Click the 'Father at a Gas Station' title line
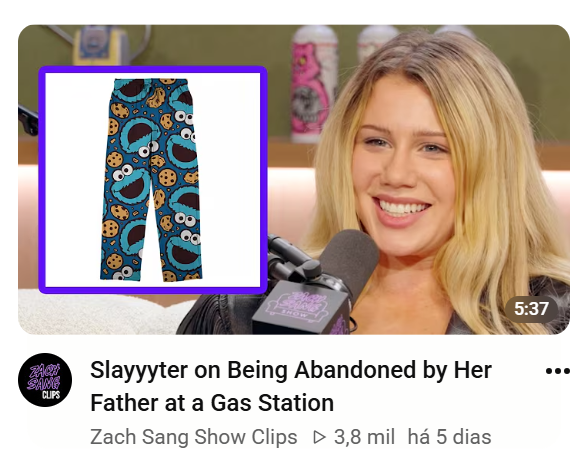 pyautogui.click(x=212, y=403)
